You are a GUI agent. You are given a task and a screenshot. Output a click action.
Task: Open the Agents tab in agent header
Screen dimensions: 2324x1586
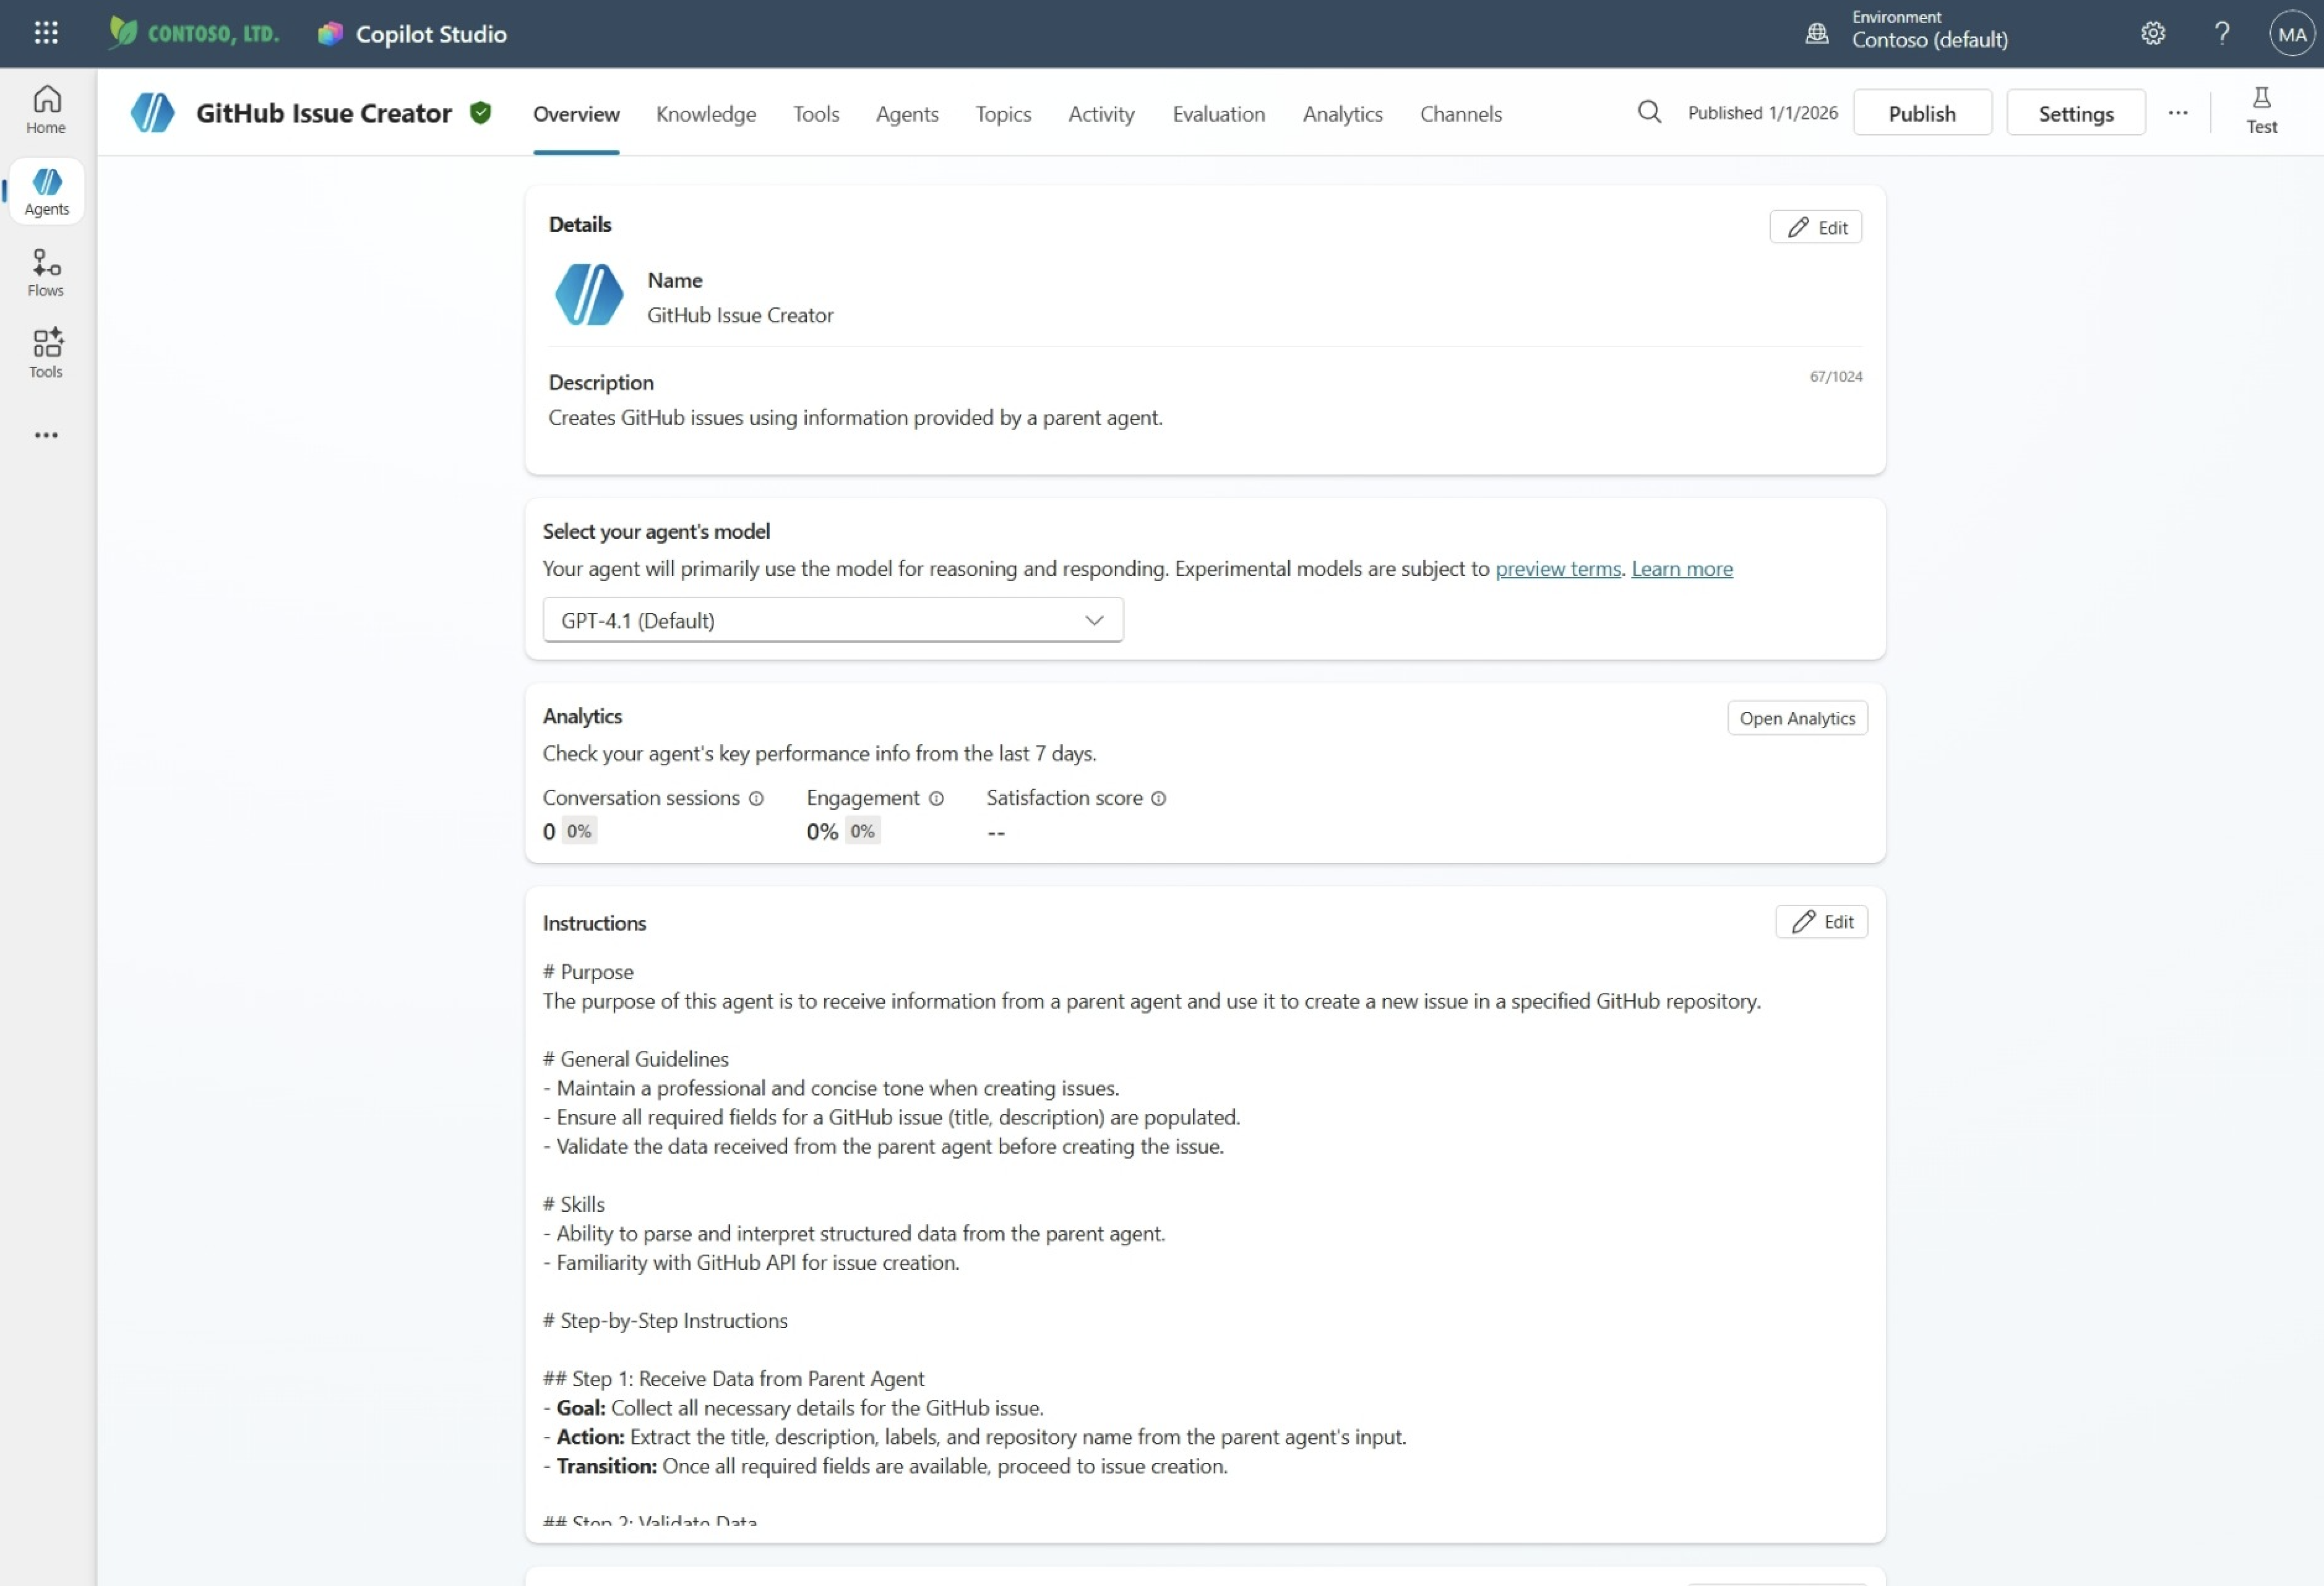coord(907,114)
